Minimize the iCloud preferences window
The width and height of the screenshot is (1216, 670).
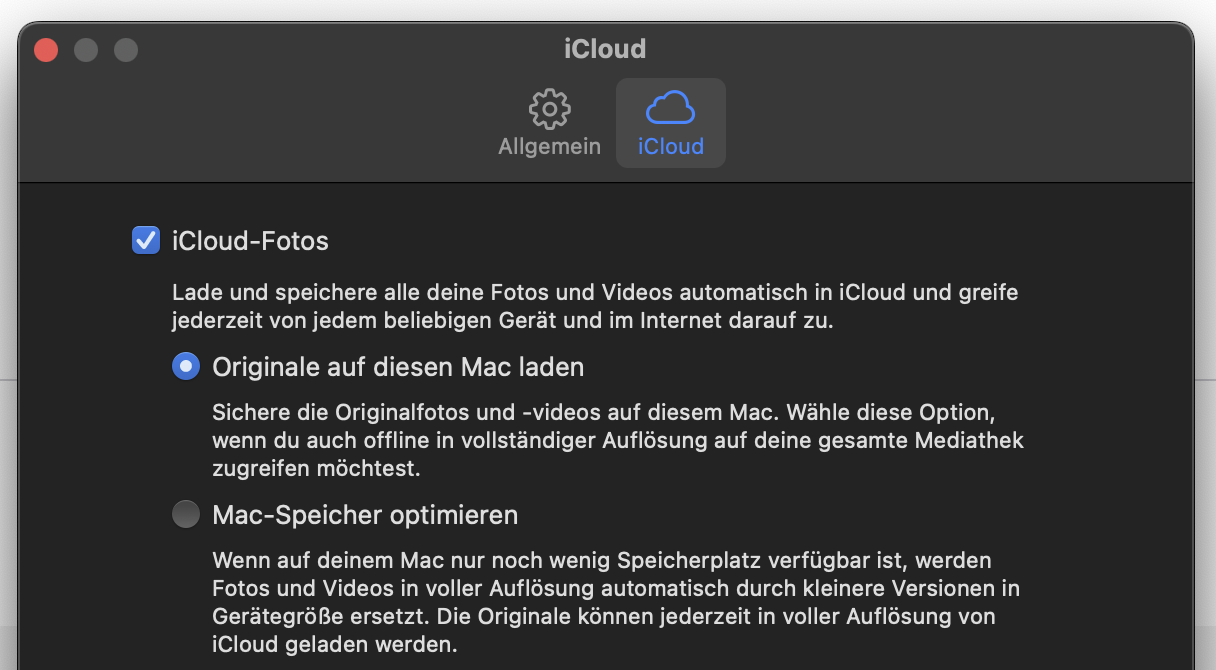pyautogui.click(x=86, y=49)
